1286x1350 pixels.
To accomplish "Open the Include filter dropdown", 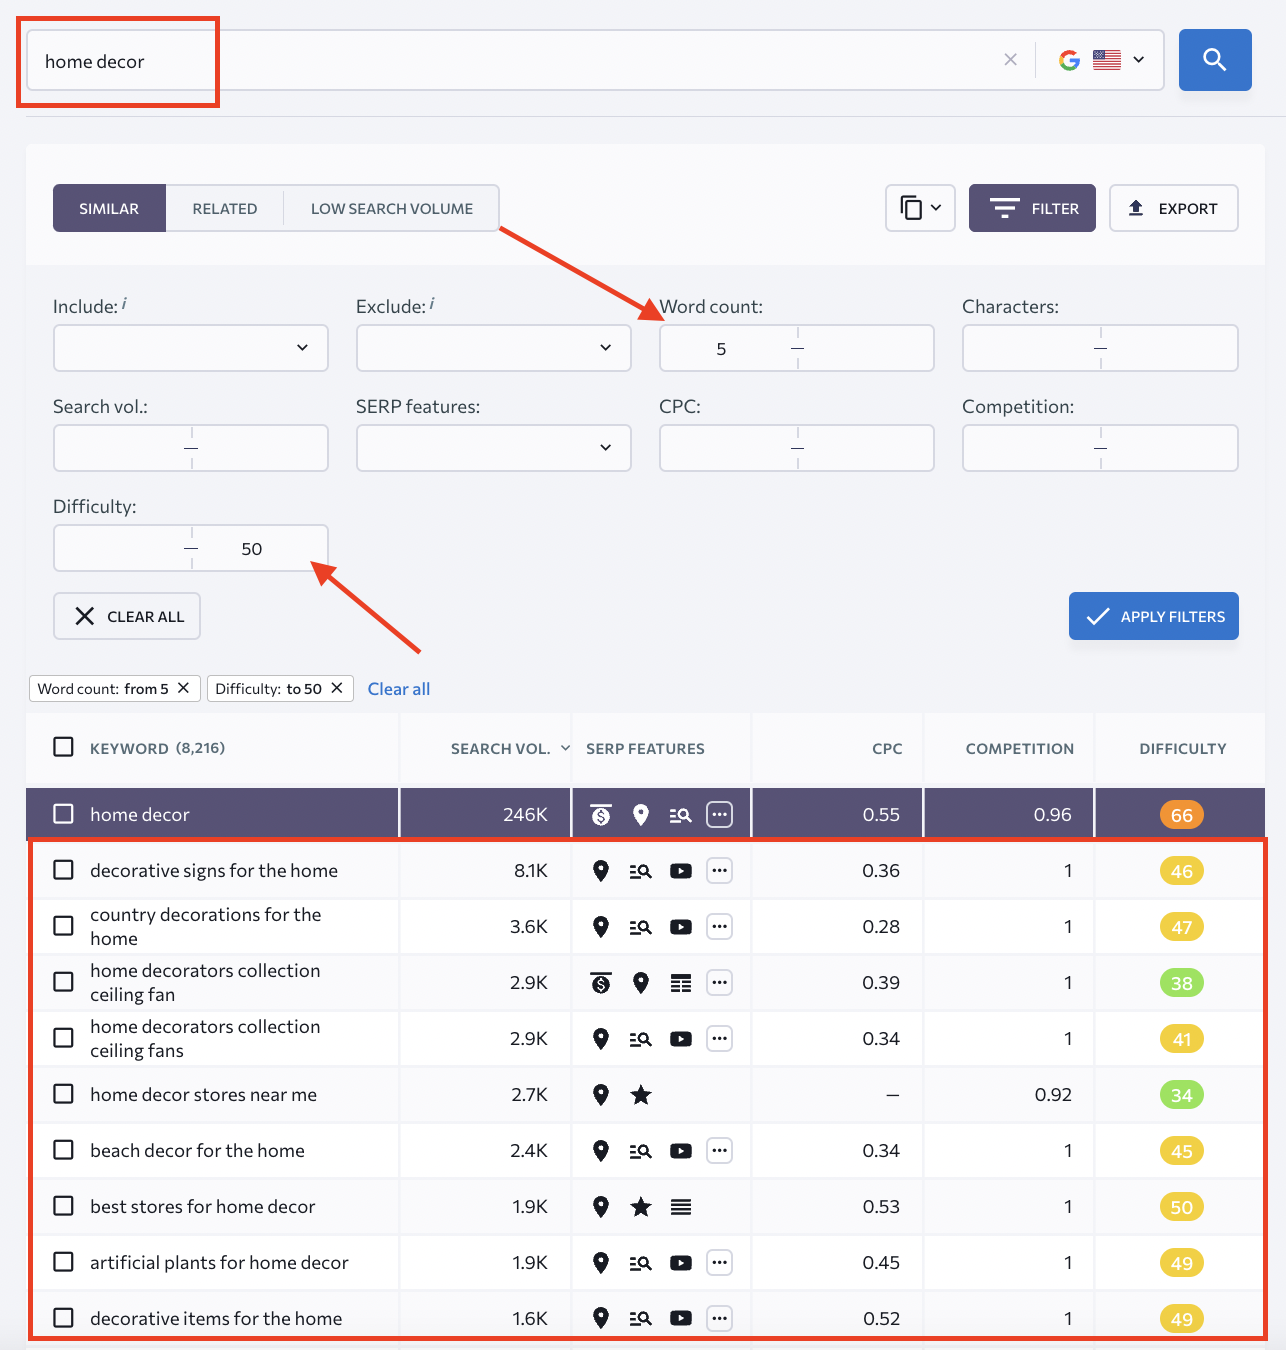I will click(191, 348).
